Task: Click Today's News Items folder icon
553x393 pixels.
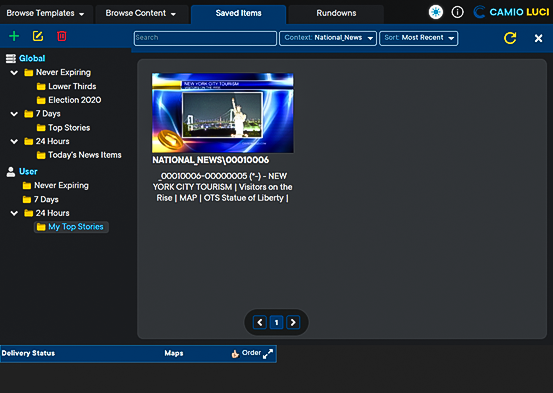Action: click(x=41, y=155)
